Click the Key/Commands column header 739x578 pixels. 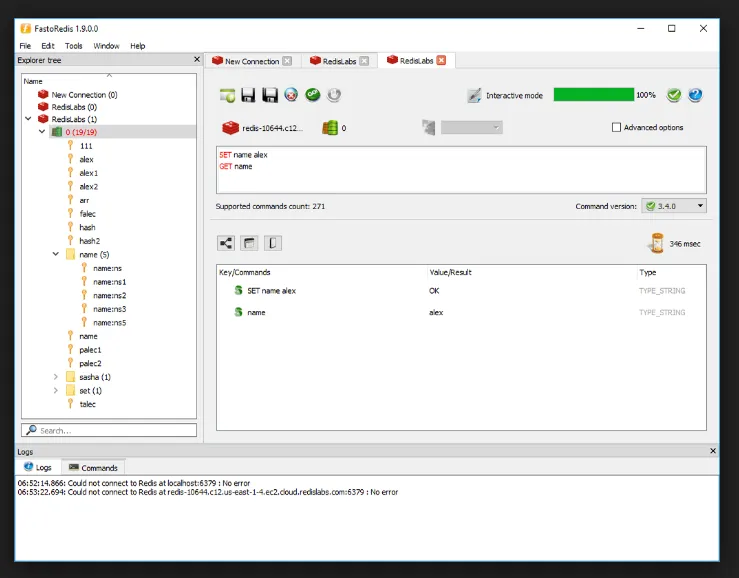(322, 272)
